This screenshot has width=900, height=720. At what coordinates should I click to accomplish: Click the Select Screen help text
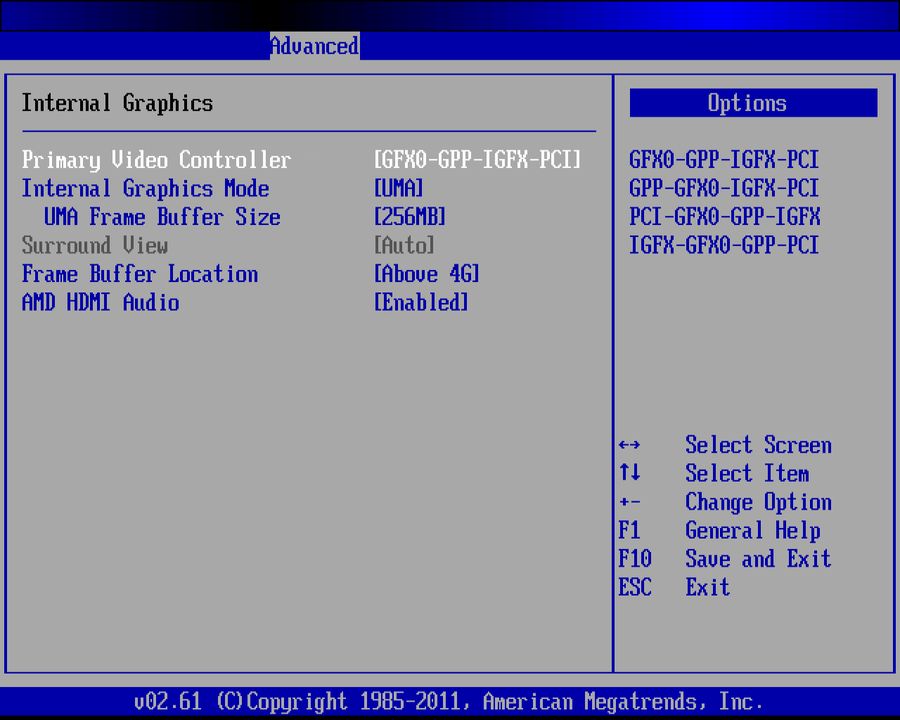click(758, 445)
